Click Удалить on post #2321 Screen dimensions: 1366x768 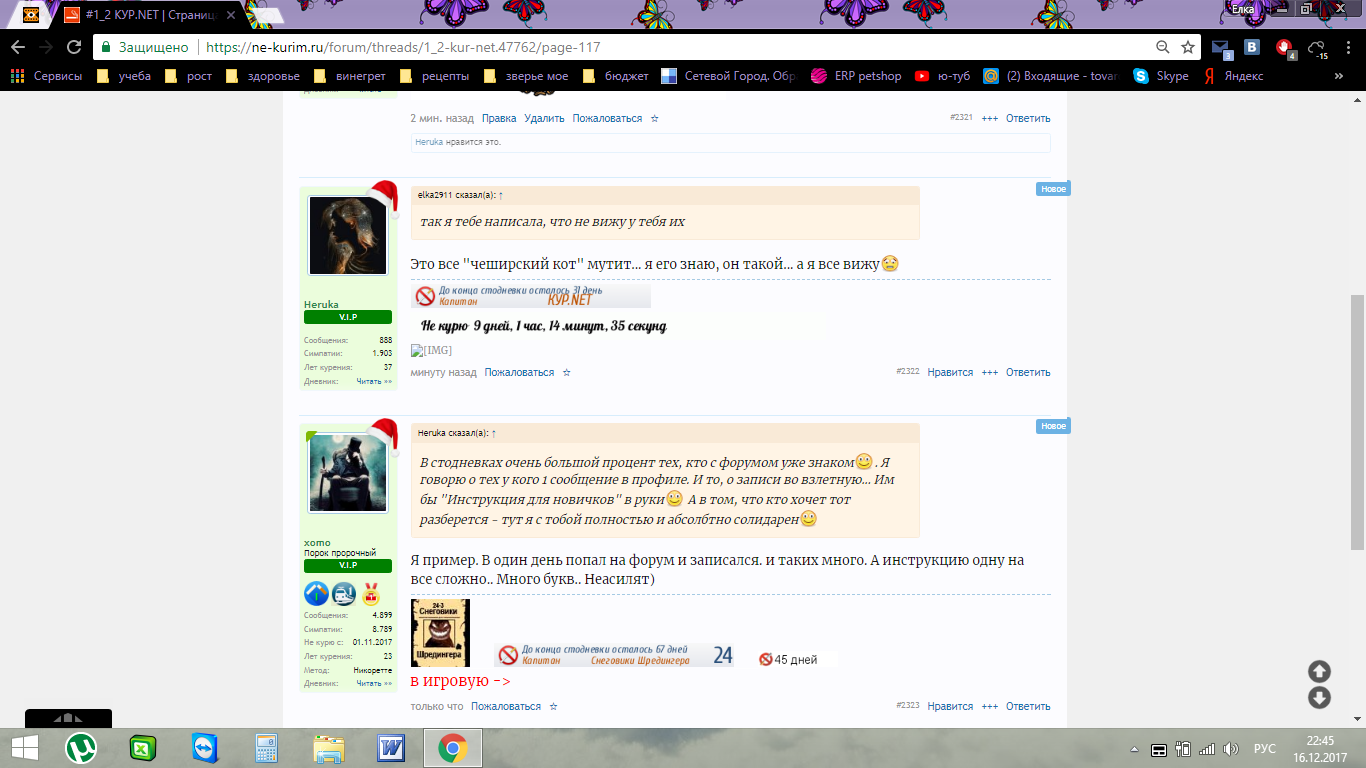[x=545, y=118]
